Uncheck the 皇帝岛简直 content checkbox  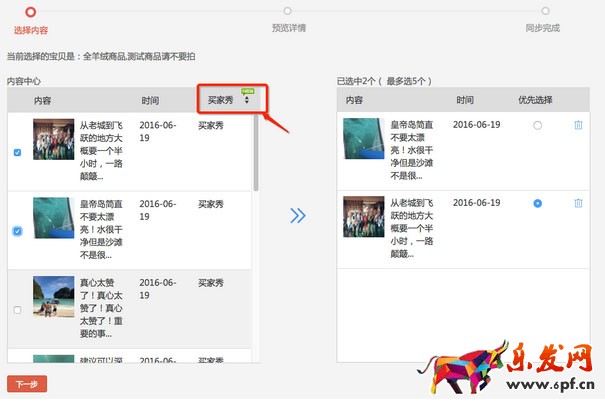[17, 231]
